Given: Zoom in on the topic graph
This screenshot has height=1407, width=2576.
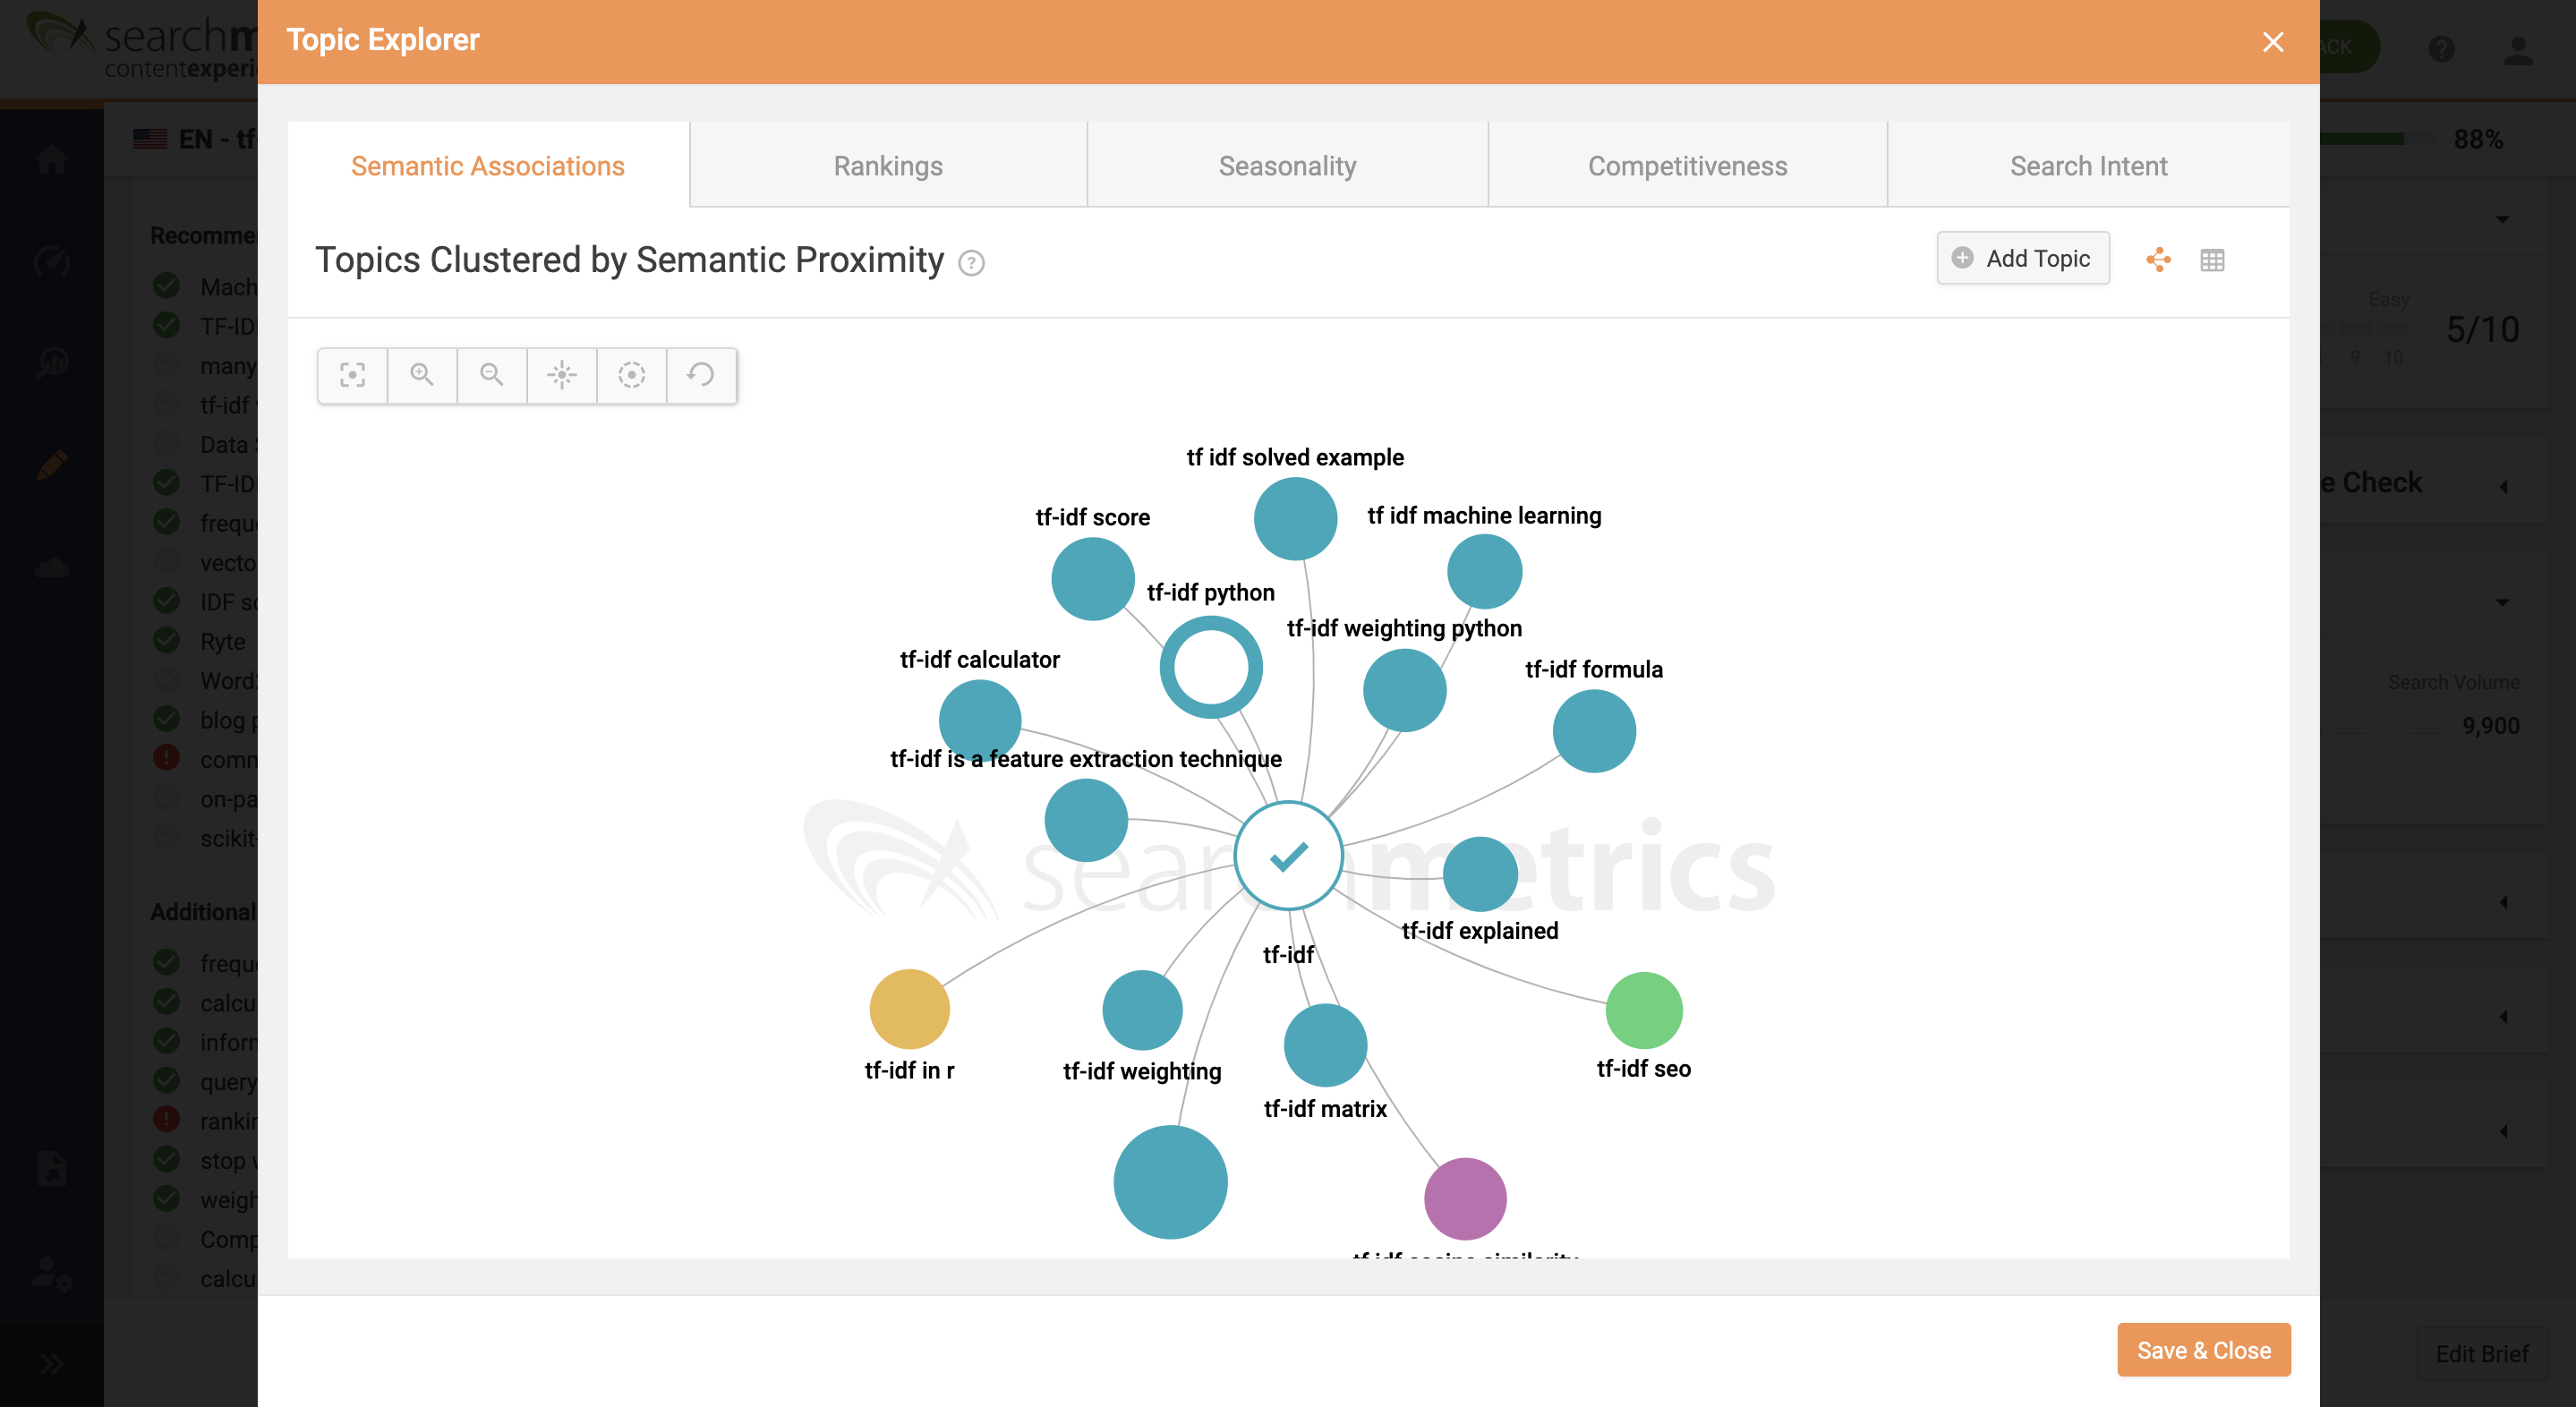Looking at the screenshot, I should (x=422, y=375).
